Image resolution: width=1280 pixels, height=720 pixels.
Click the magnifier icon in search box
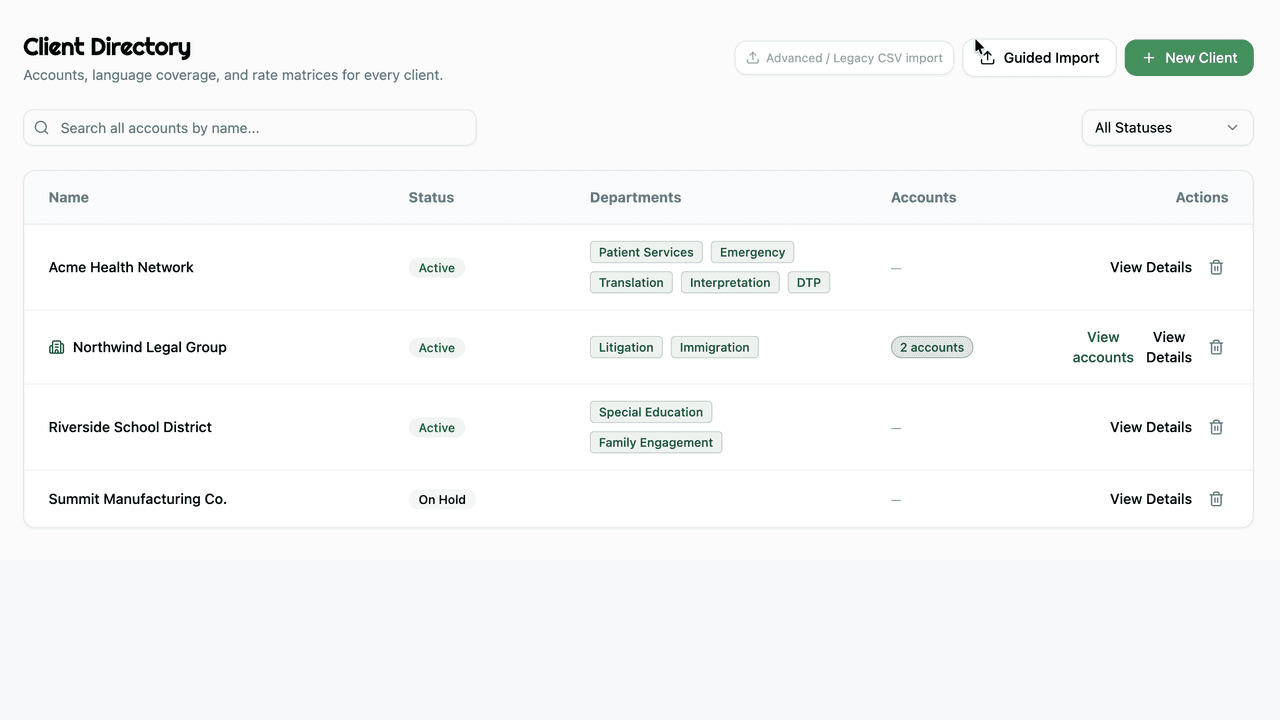click(42, 128)
